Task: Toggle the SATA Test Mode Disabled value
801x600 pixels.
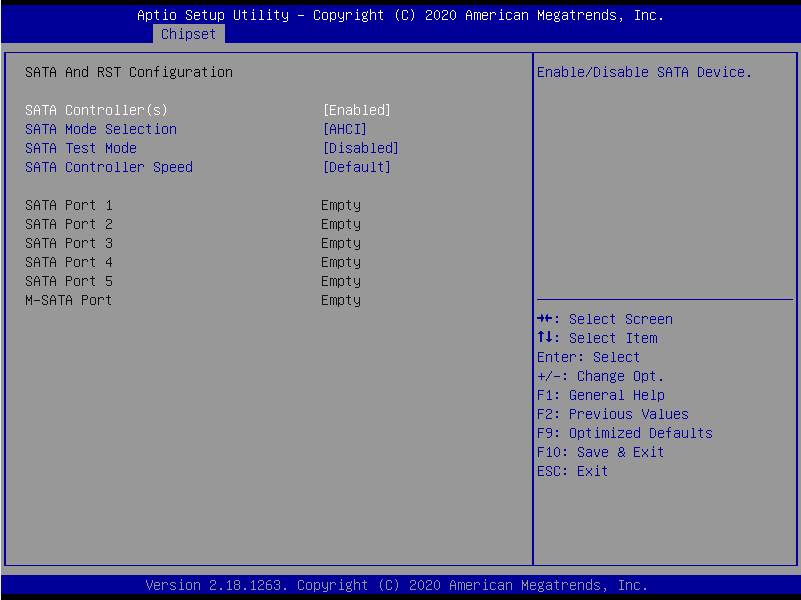Action: pos(360,148)
